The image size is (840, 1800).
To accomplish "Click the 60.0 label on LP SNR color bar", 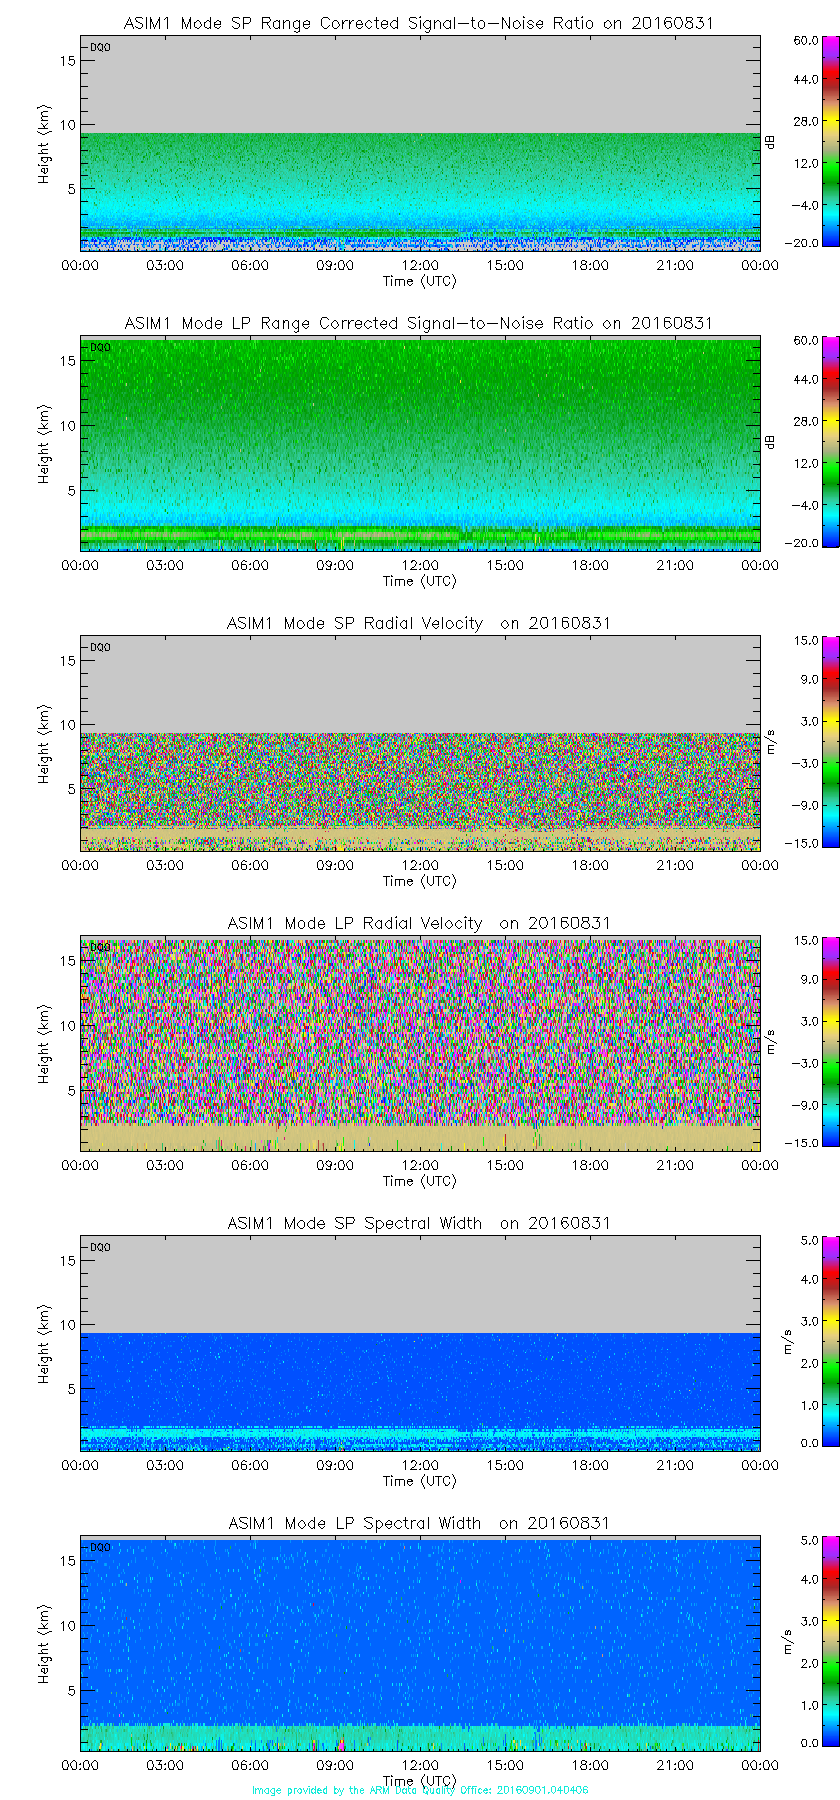I will tap(806, 341).
